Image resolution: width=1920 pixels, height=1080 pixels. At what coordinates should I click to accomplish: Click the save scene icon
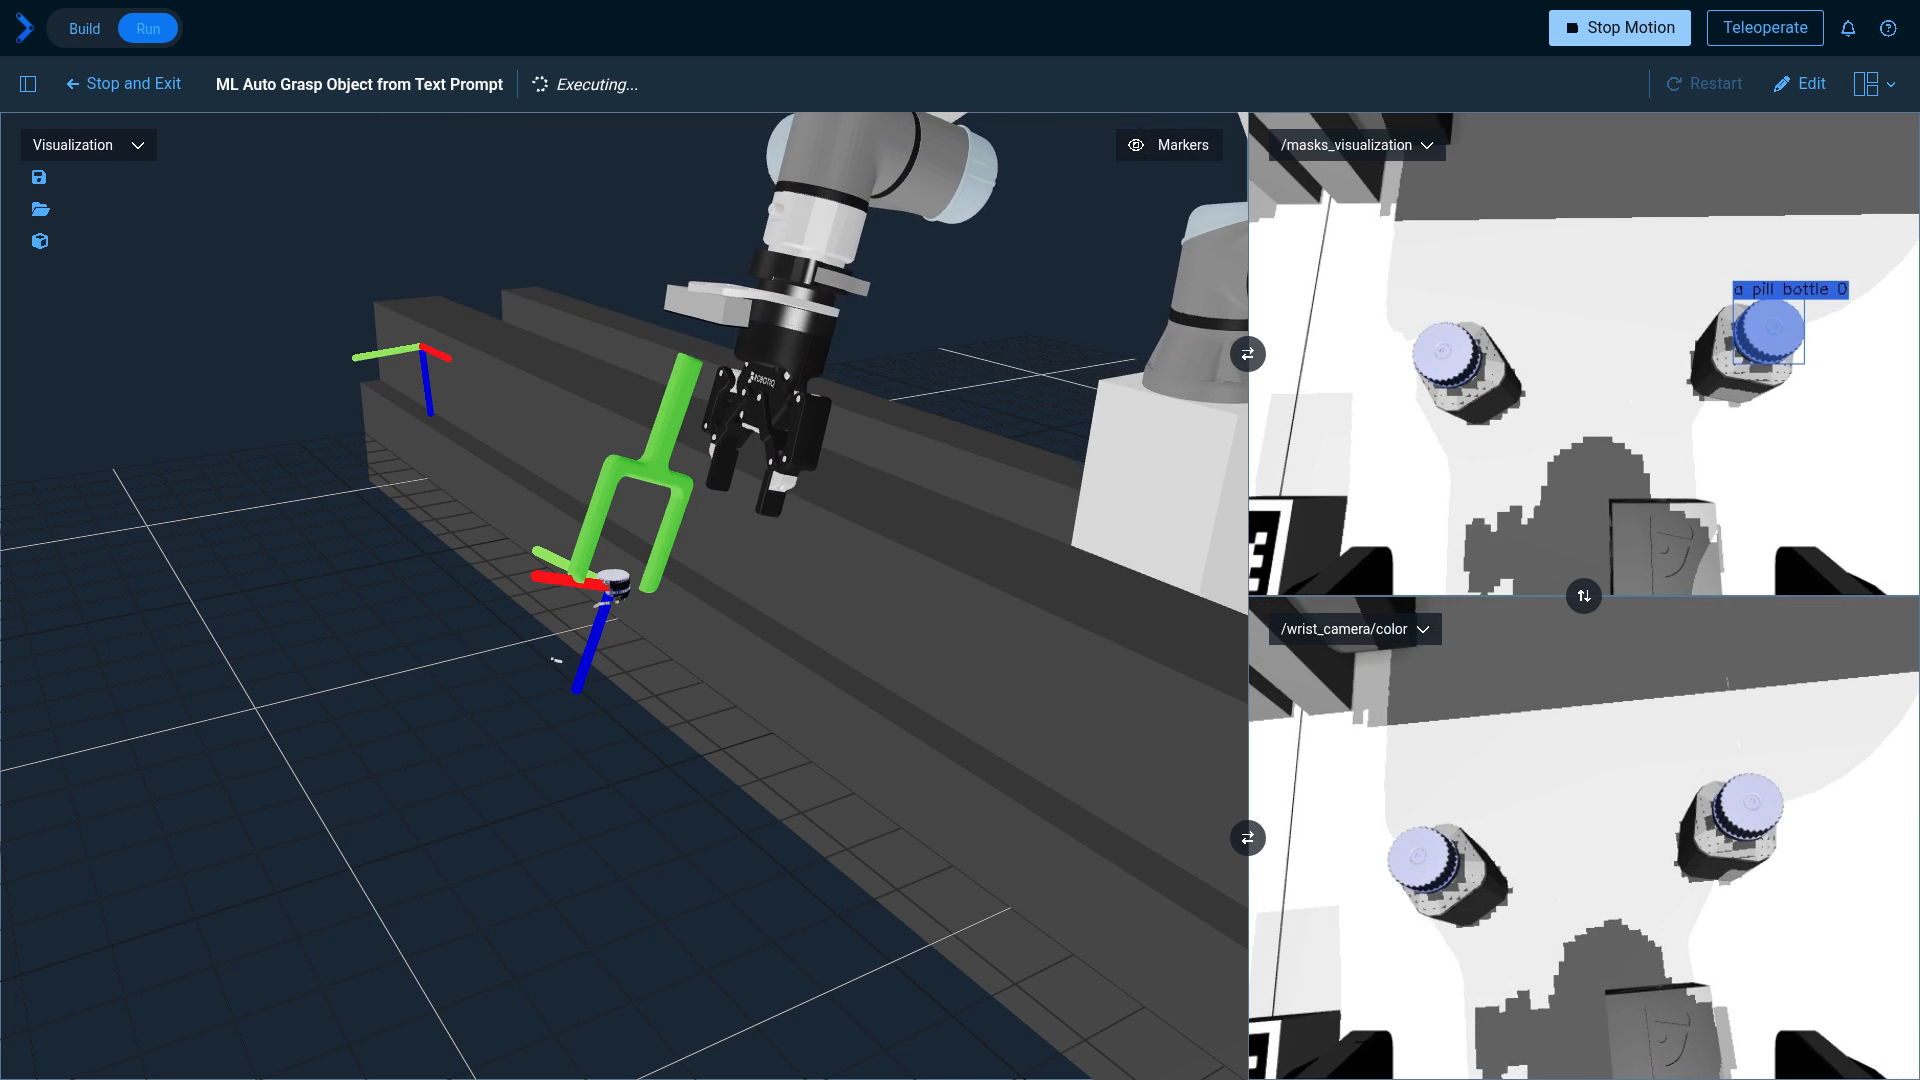tap(39, 177)
